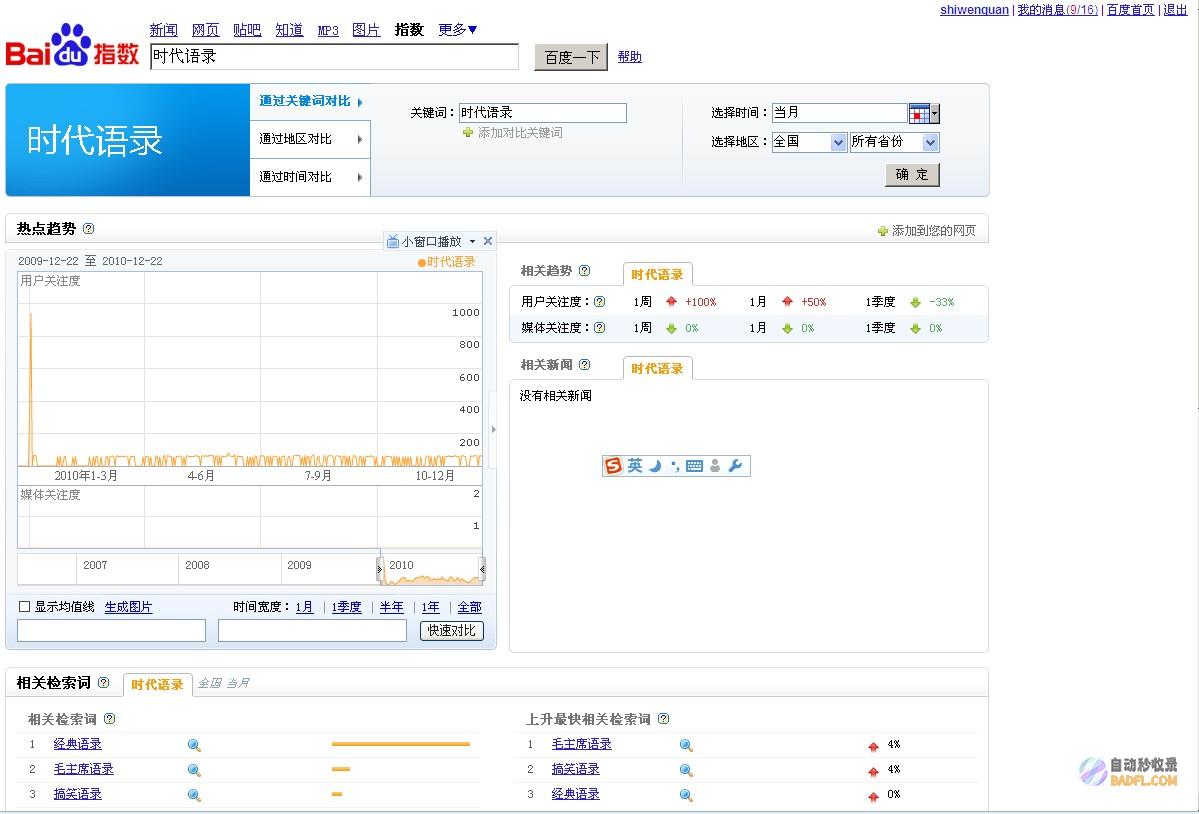Screen dimensions: 1199x814
Task: Expand 通过地区对比 option
Action: click(310, 139)
